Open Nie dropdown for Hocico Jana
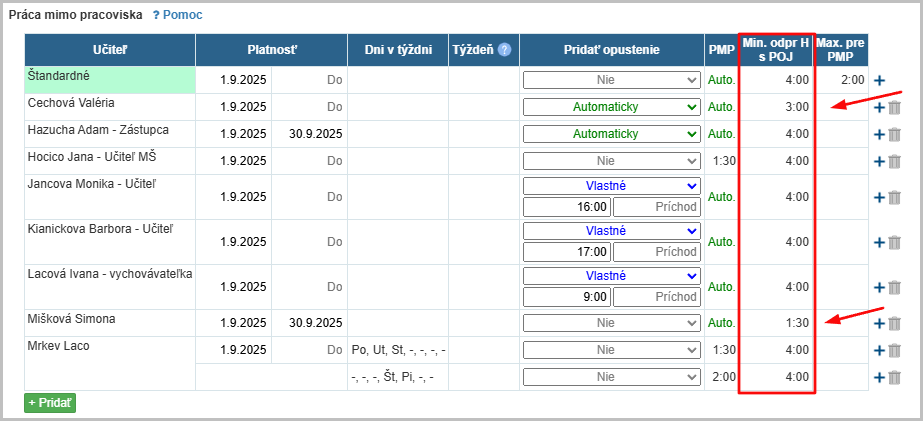 [611, 160]
